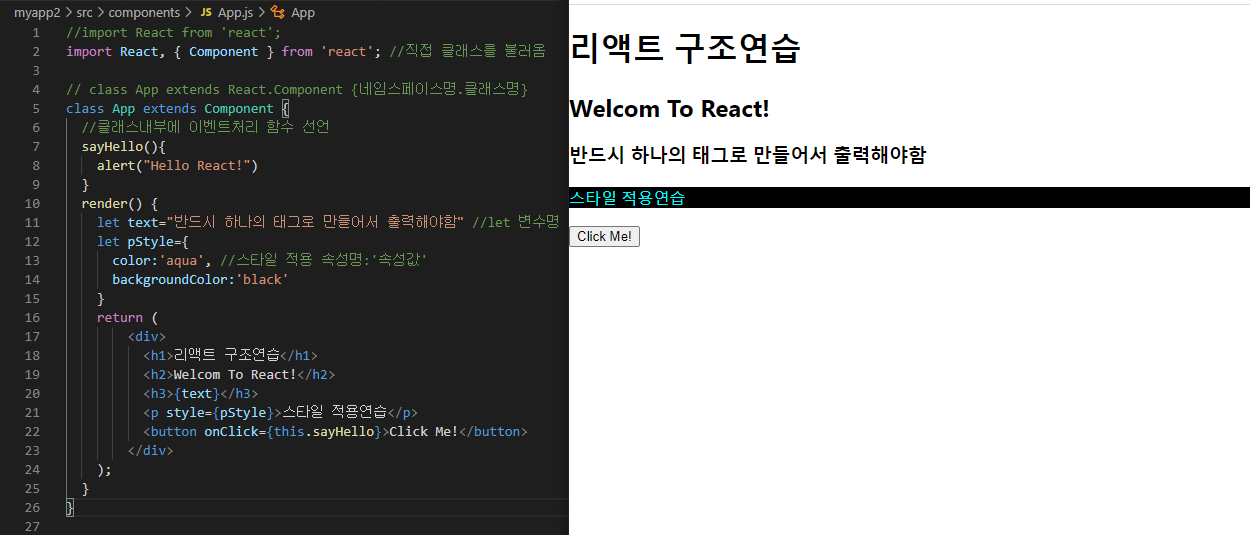Screen dimensions: 1250x535
Task: Place cursor on 'sayHello(){' method declaration
Action: (123, 146)
